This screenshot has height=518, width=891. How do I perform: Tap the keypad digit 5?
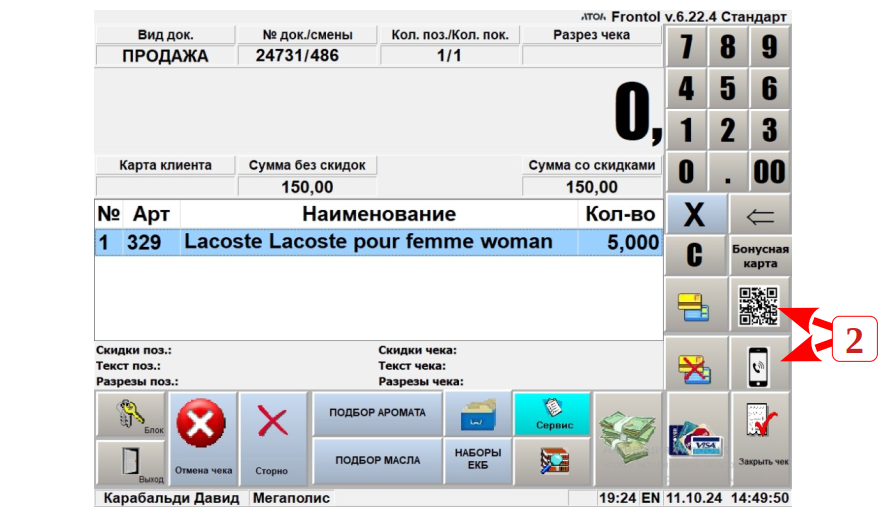pos(728,88)
